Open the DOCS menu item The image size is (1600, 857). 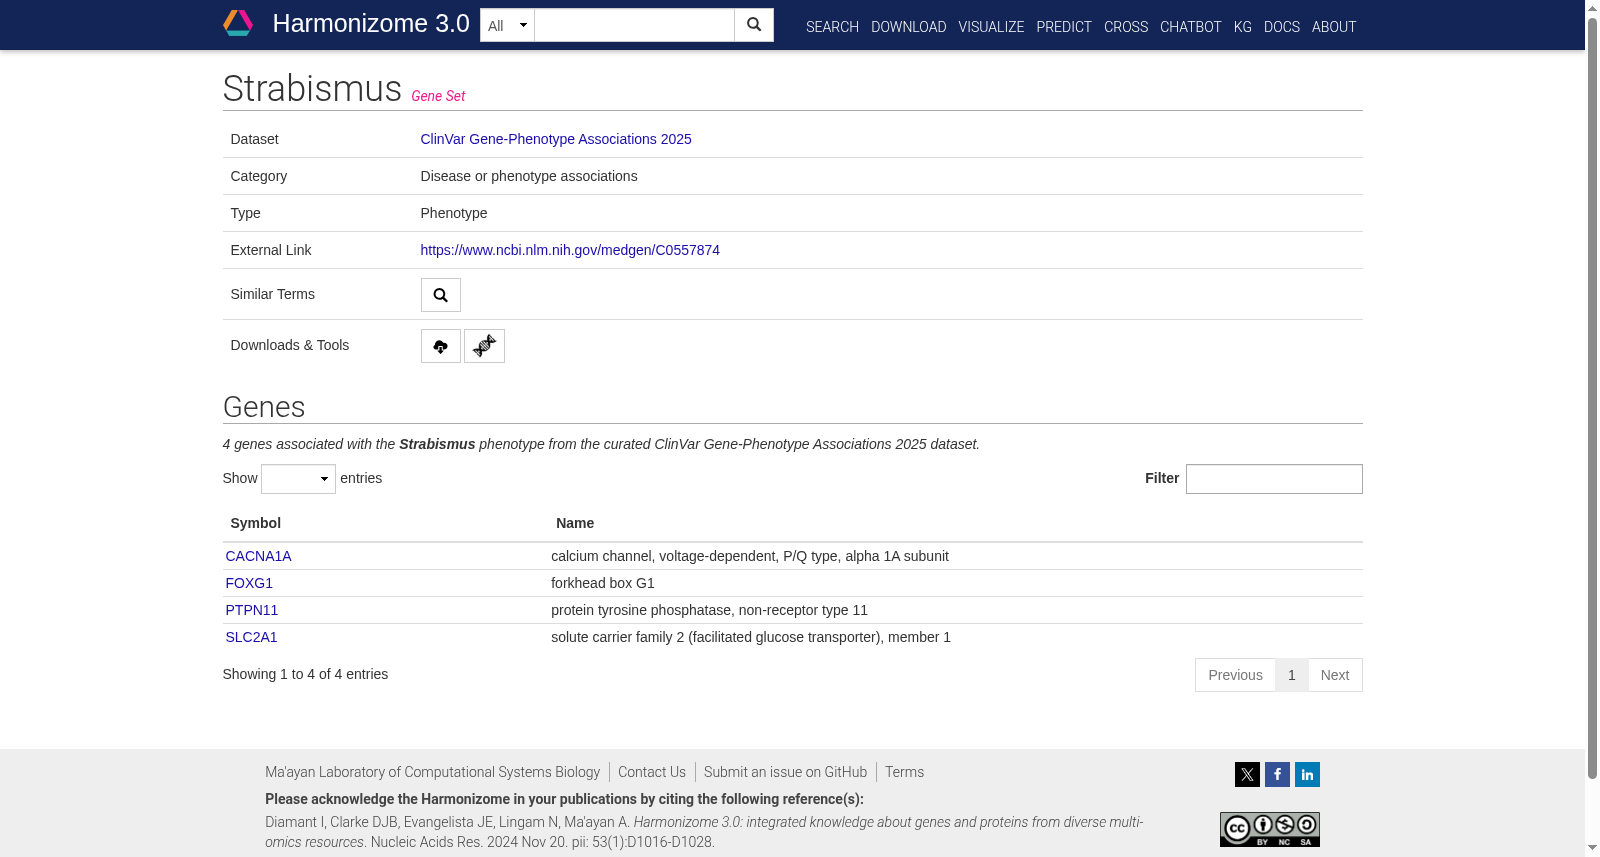1282,27
